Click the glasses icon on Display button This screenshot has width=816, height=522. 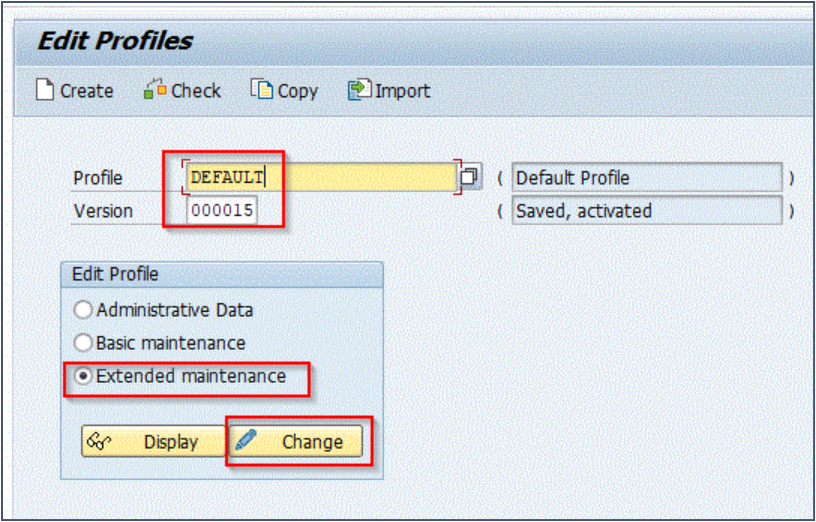[99, 441]
